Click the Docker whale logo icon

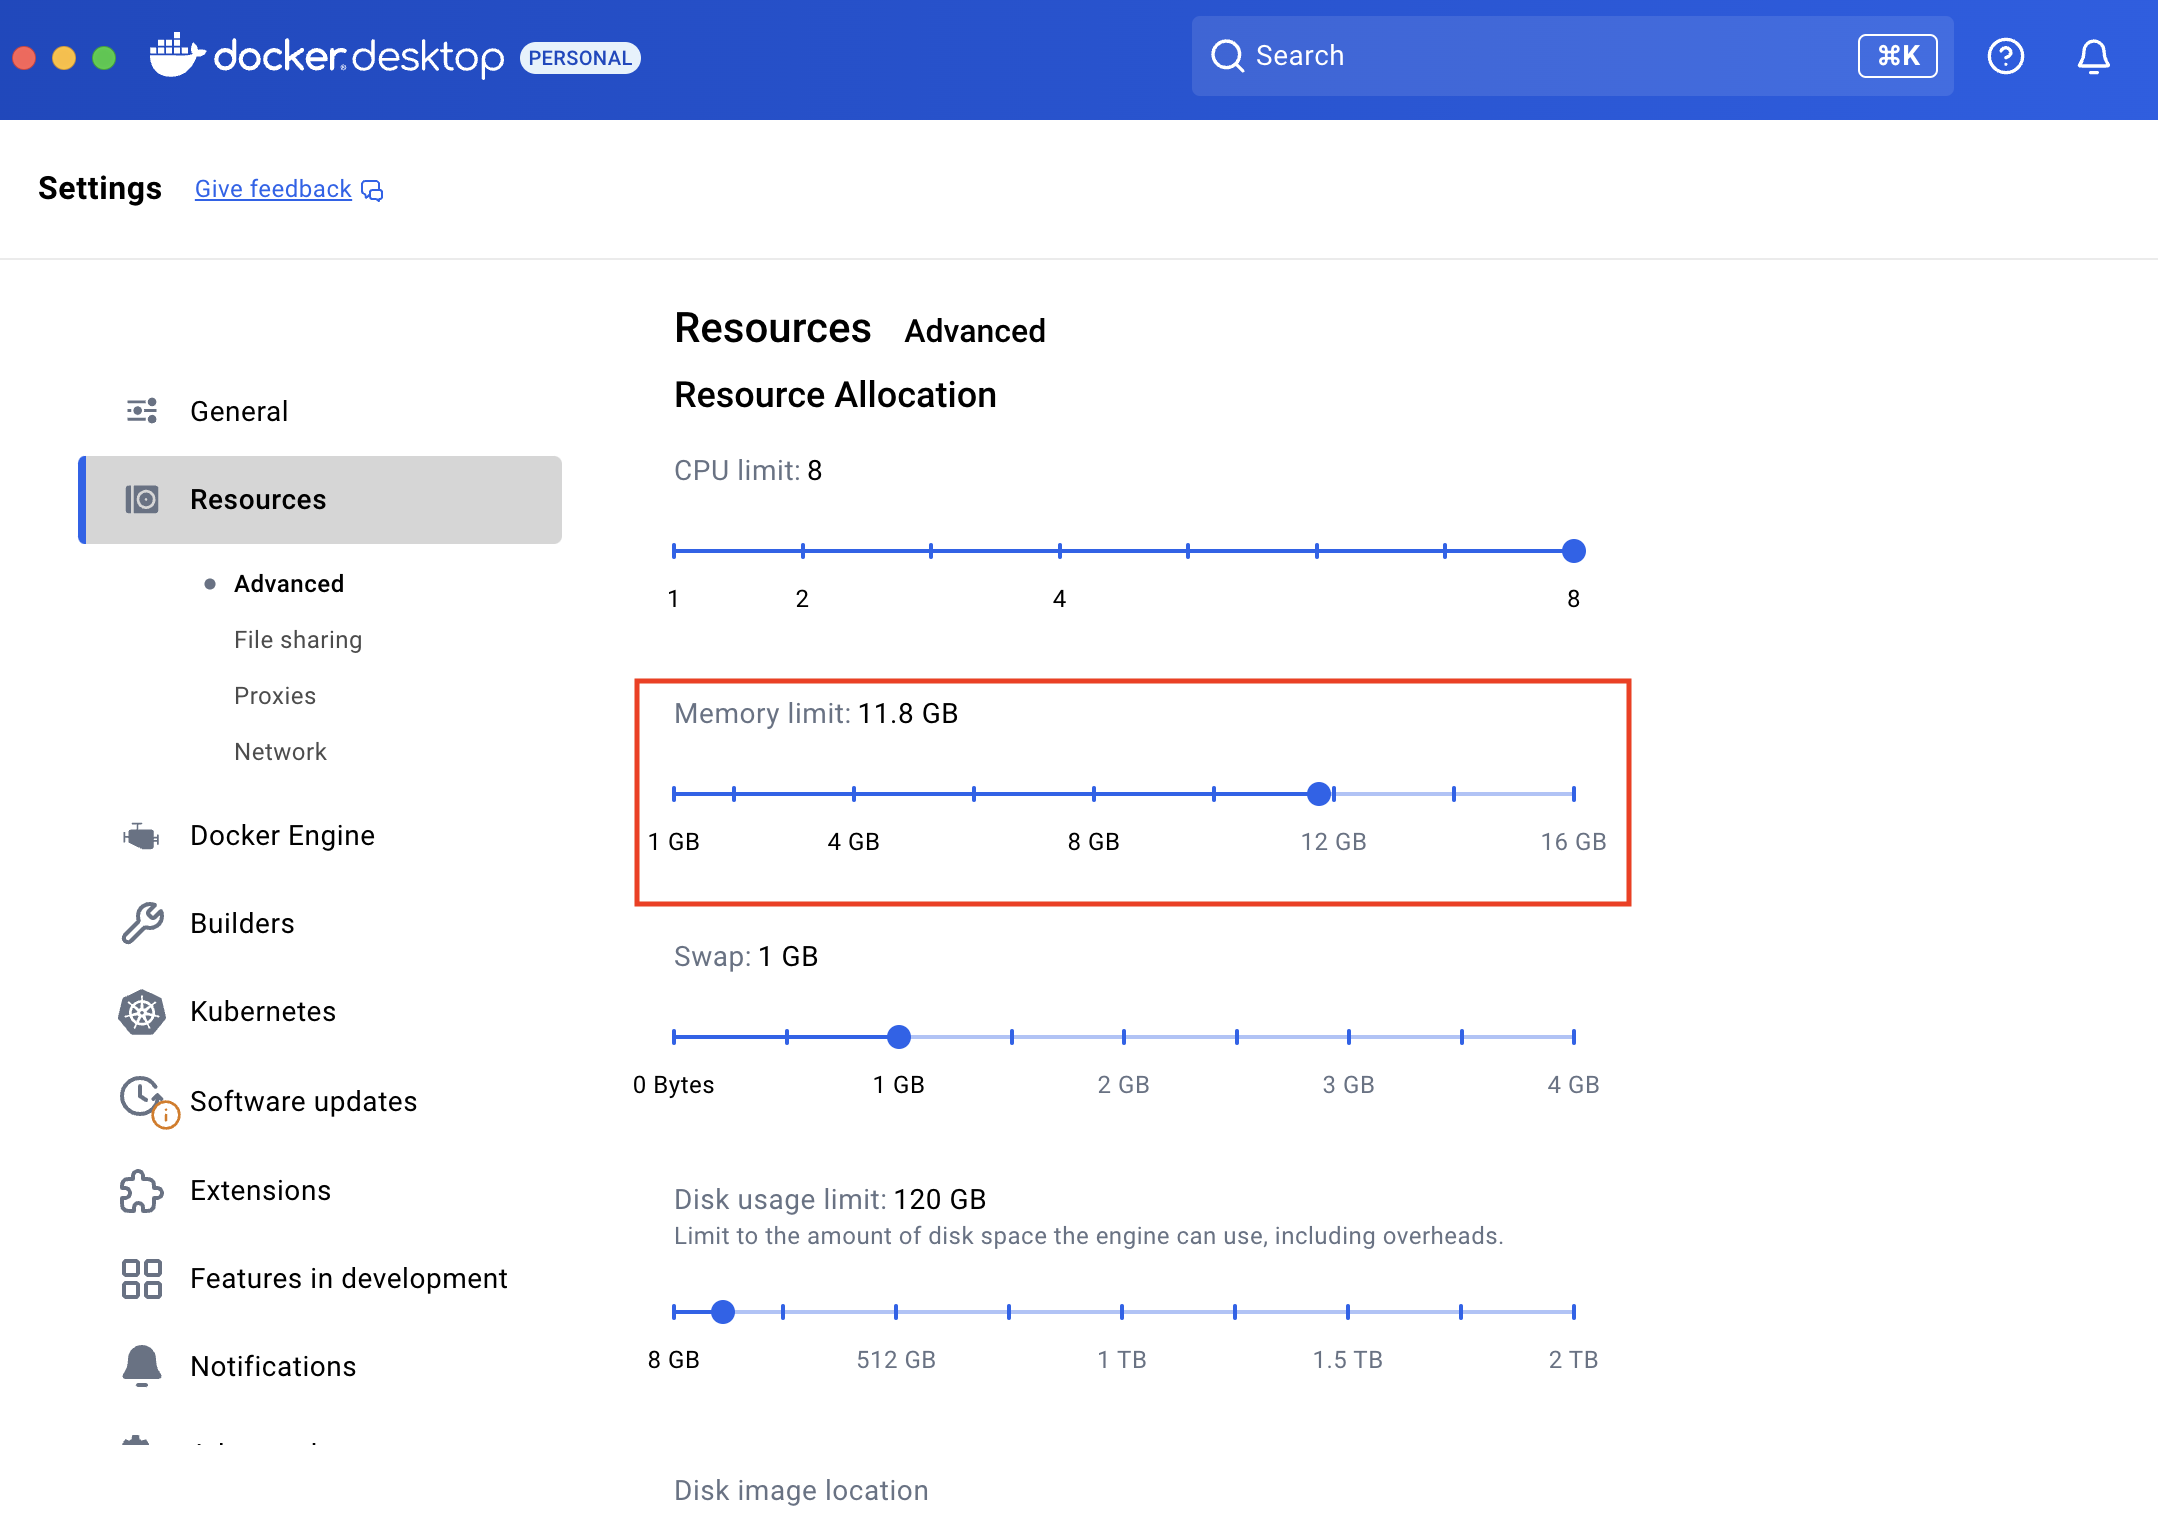[176, 56]
